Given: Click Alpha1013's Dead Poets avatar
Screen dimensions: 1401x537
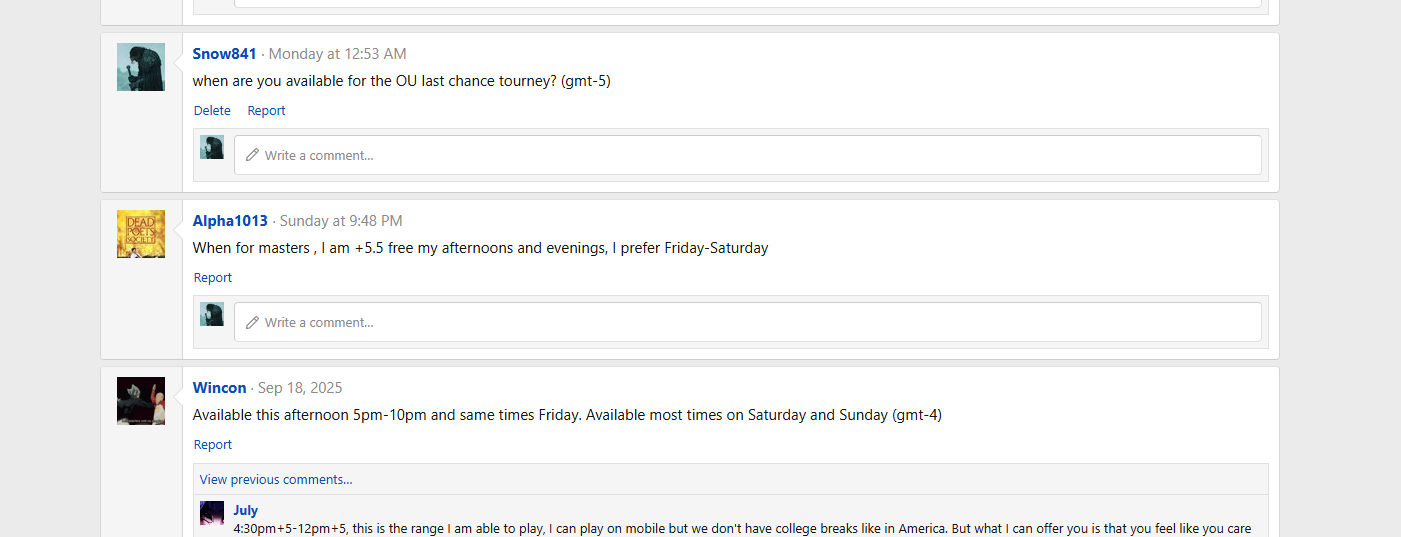Looking at the screenshot, I should coord(141,234).
